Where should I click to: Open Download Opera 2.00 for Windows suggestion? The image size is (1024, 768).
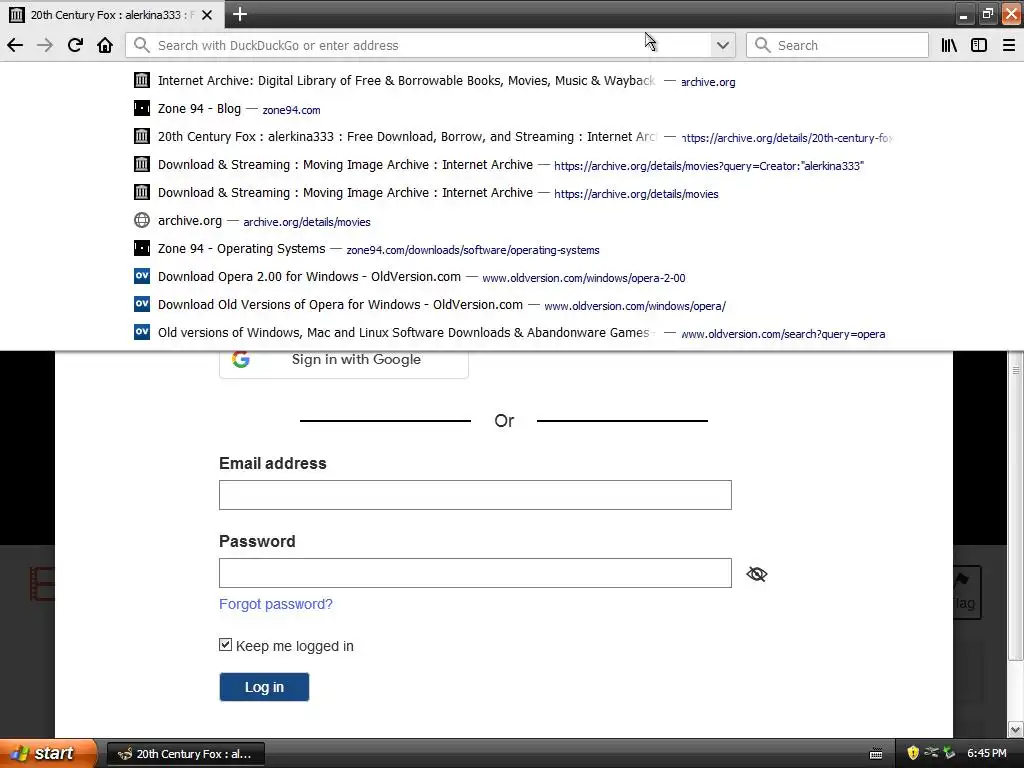512,277
